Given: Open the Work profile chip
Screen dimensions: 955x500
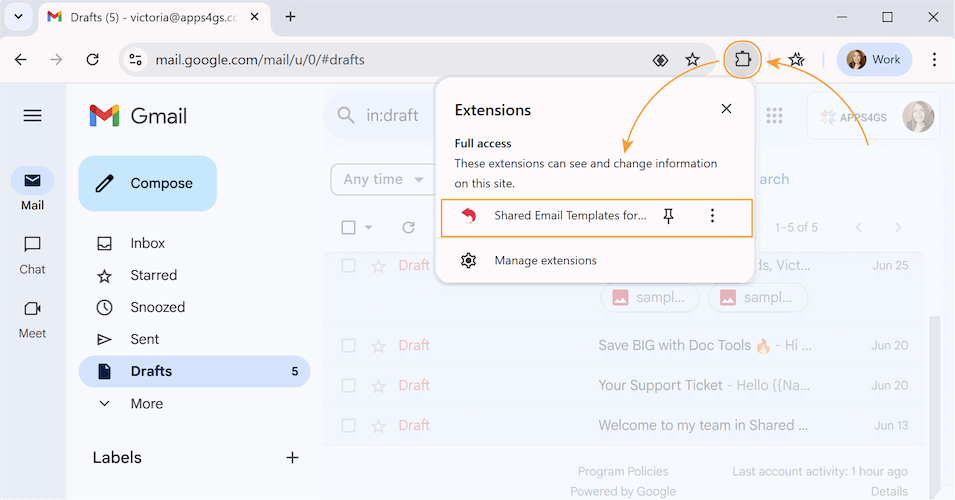Looking at the screenshot, I should point(874,60).
